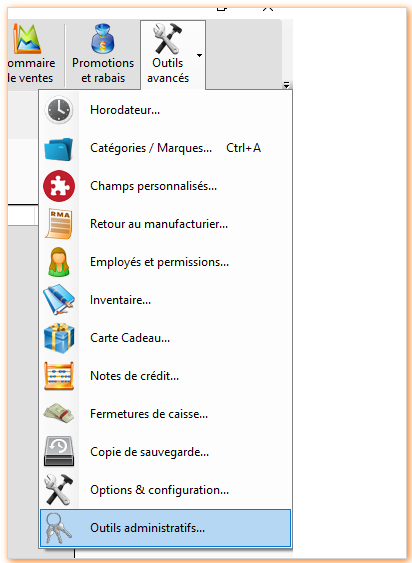Image resolution: width=412 pixels, height=563 pixels.
Task: Click the abacus icon for credit notes
Action: pos(59,376)
